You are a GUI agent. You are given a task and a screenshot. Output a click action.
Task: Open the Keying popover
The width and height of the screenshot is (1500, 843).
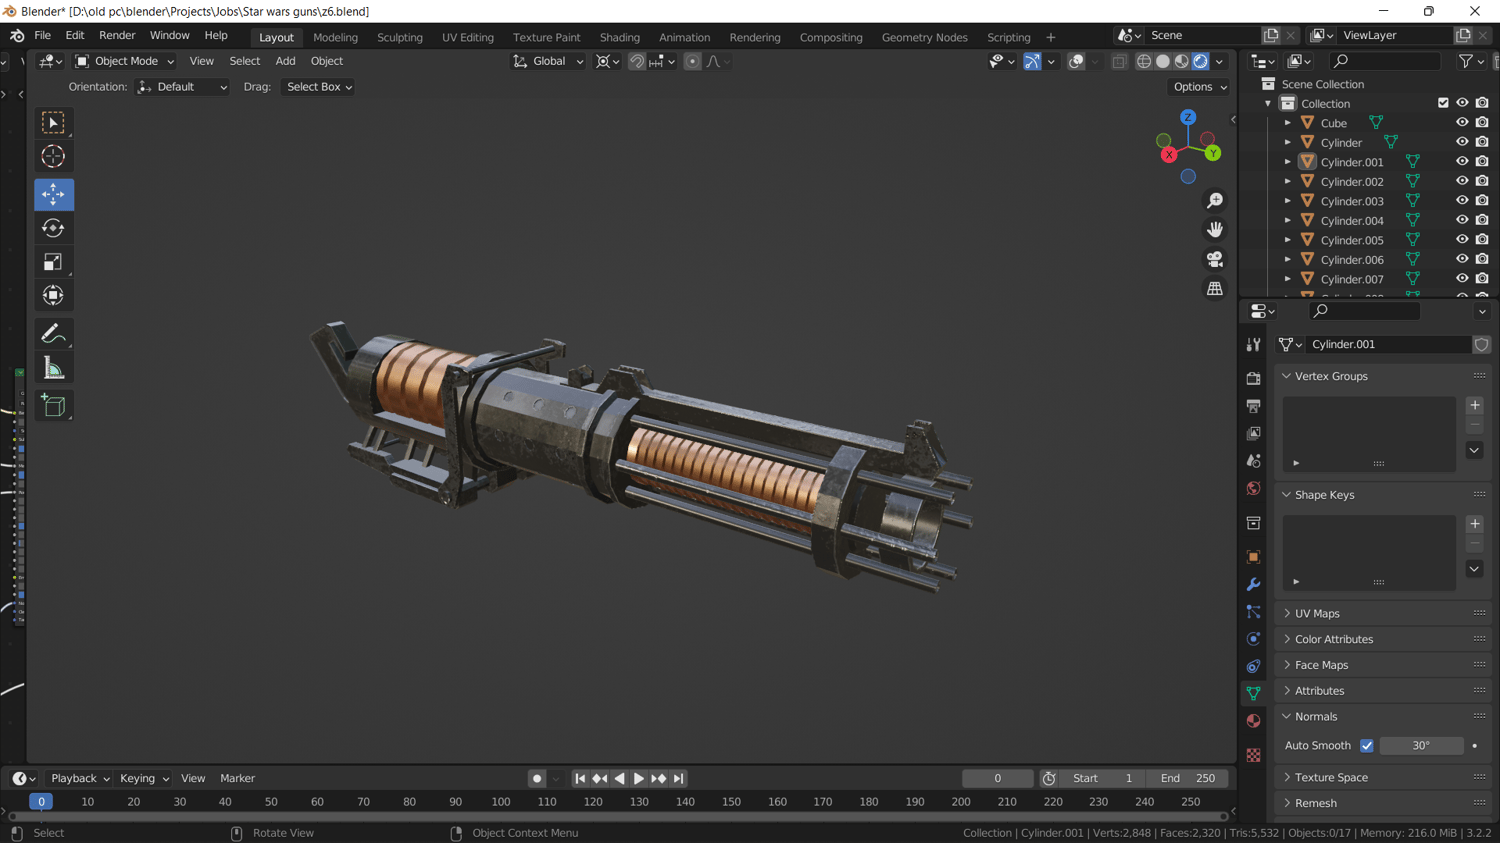tap(144, 779)
